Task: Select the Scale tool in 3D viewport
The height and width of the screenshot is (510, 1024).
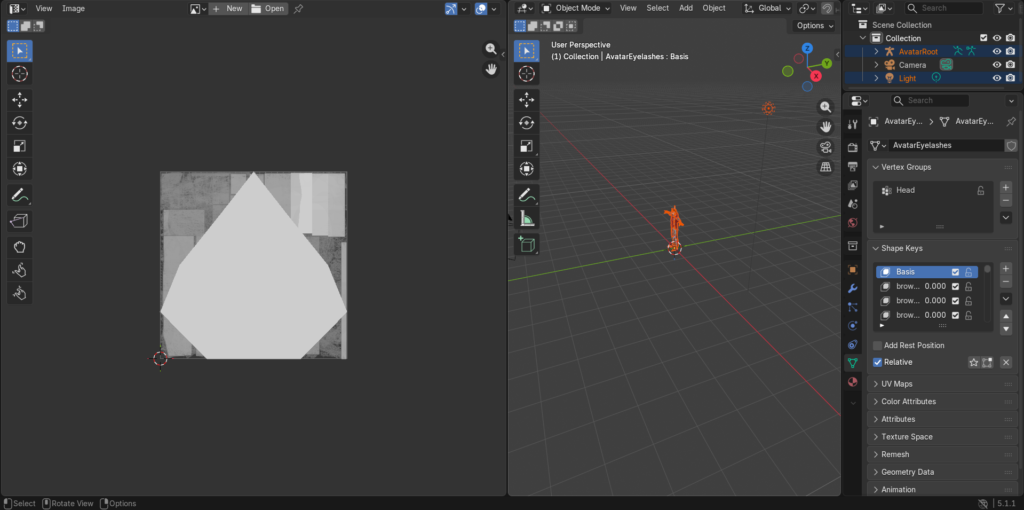Action: pyautogui.click(x=526, y=146)
